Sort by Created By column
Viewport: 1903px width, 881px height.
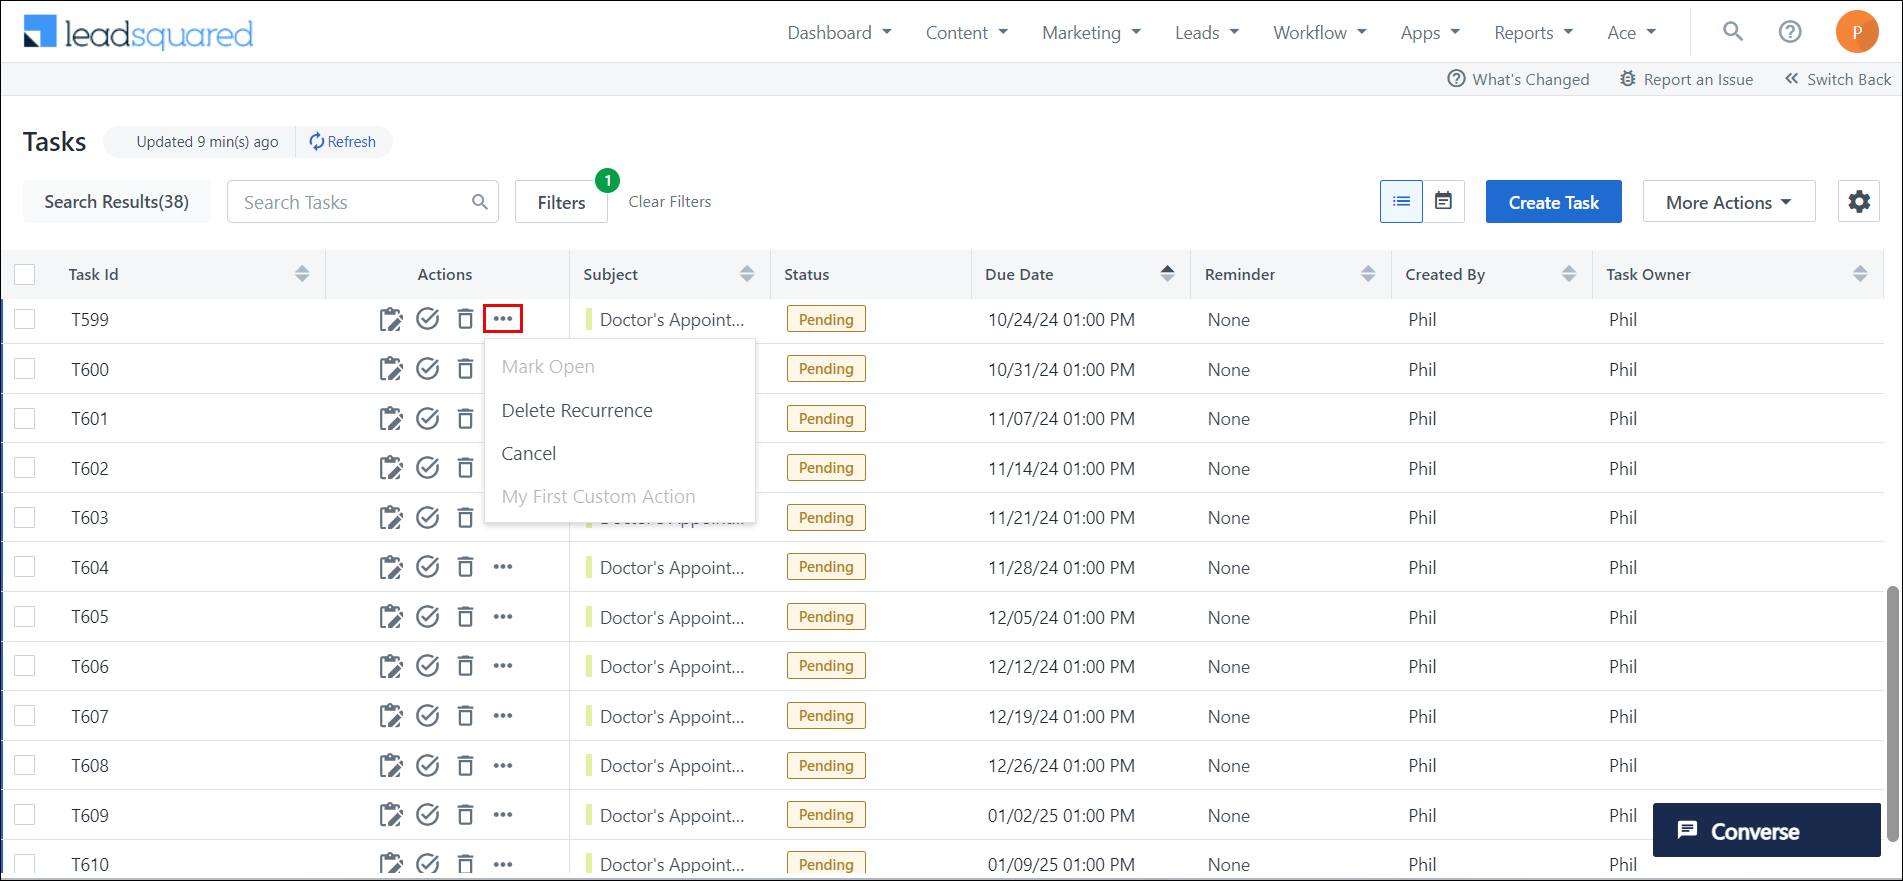pyautogui.click(x=1569, y=274)
